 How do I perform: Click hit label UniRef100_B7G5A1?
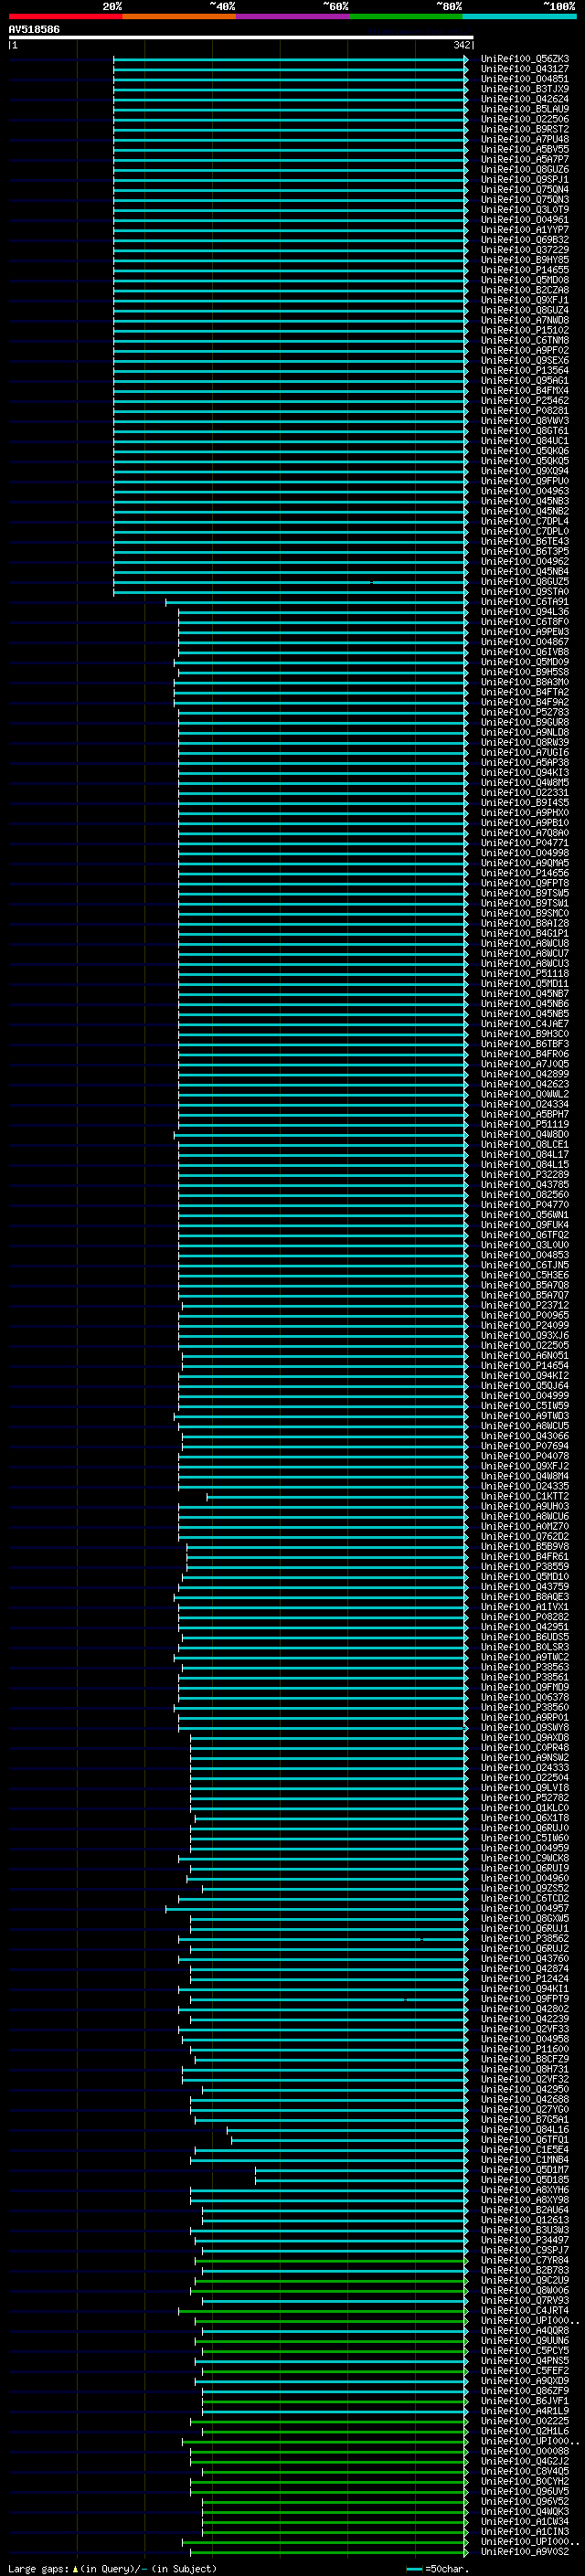[x=525, y=2120]
